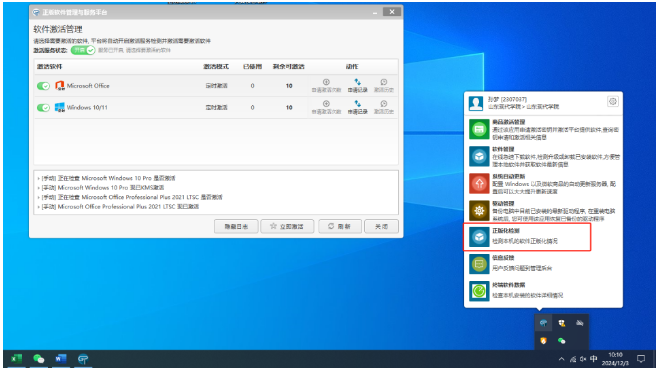Click the platform icon in tray overflow
The width and height of the screenshot is (656, 371).
pos(543,323)
